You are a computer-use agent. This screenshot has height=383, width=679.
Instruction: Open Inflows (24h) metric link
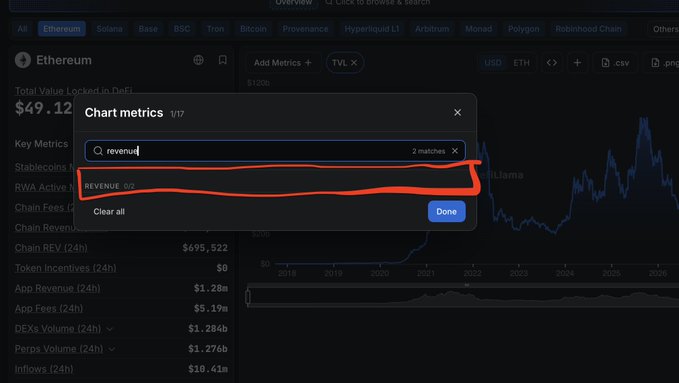tap(44, 369)
